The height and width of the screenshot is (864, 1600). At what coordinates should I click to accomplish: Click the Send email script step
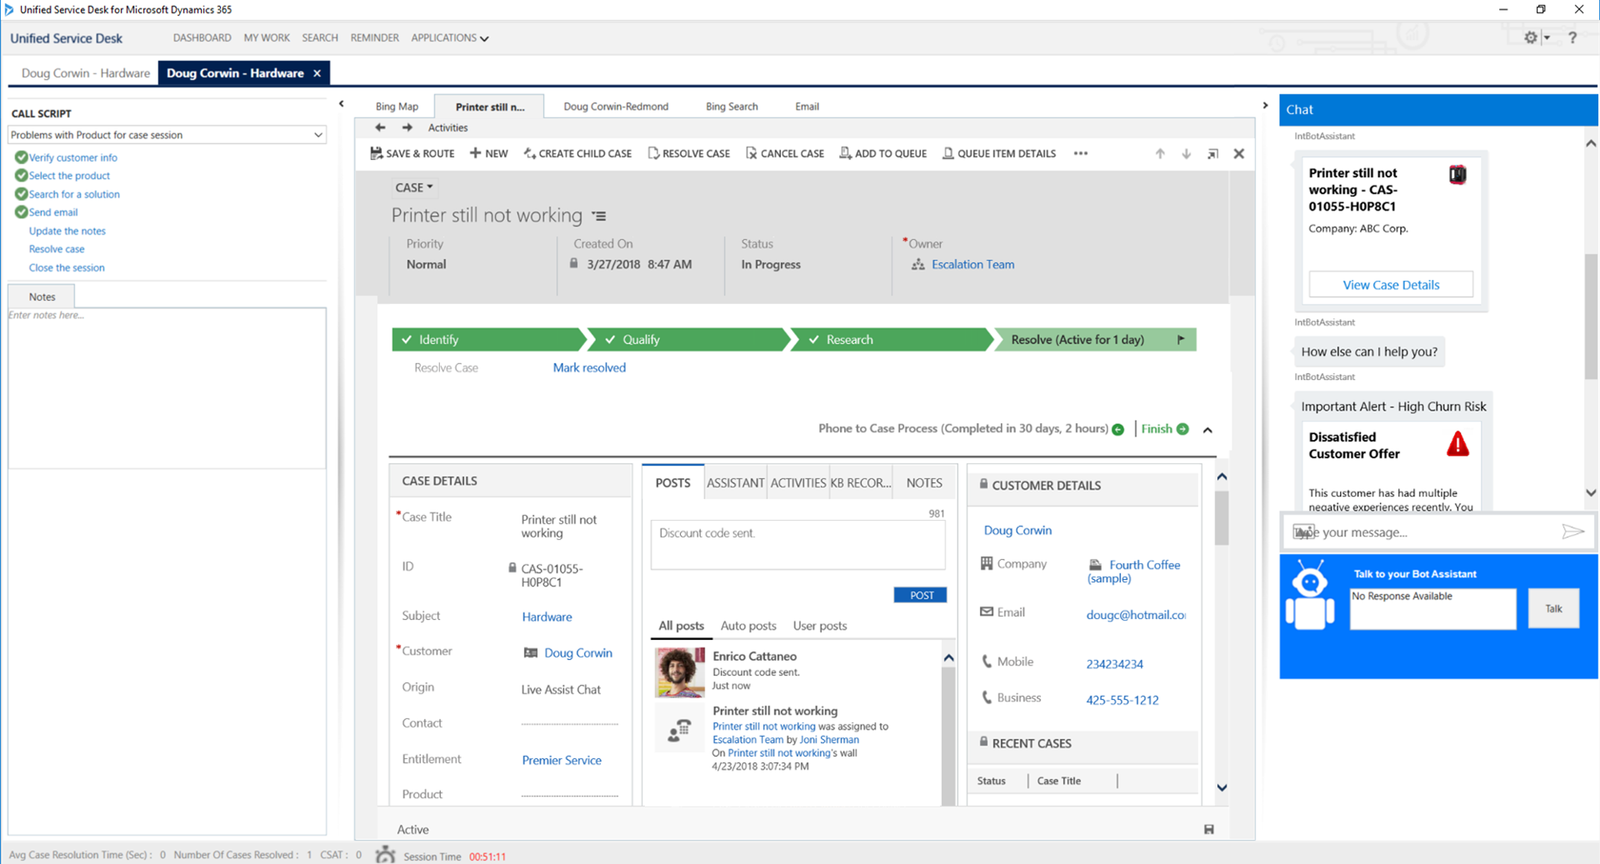click(53, 213)
